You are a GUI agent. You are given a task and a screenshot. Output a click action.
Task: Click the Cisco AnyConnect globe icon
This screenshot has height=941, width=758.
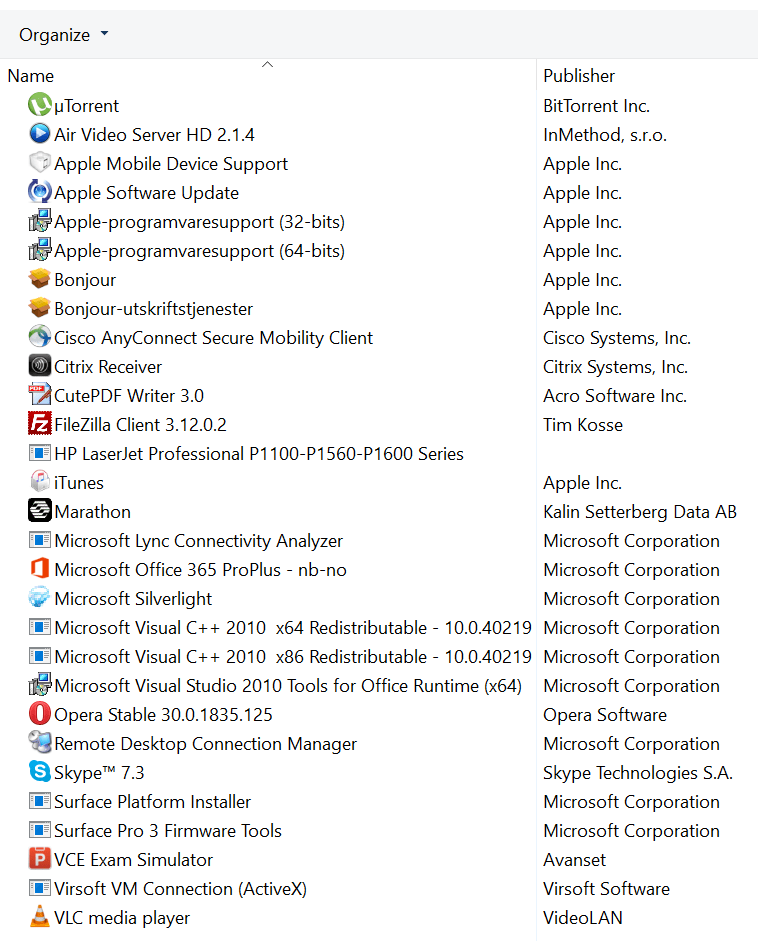pyautogui.click(x=39, y=337)
